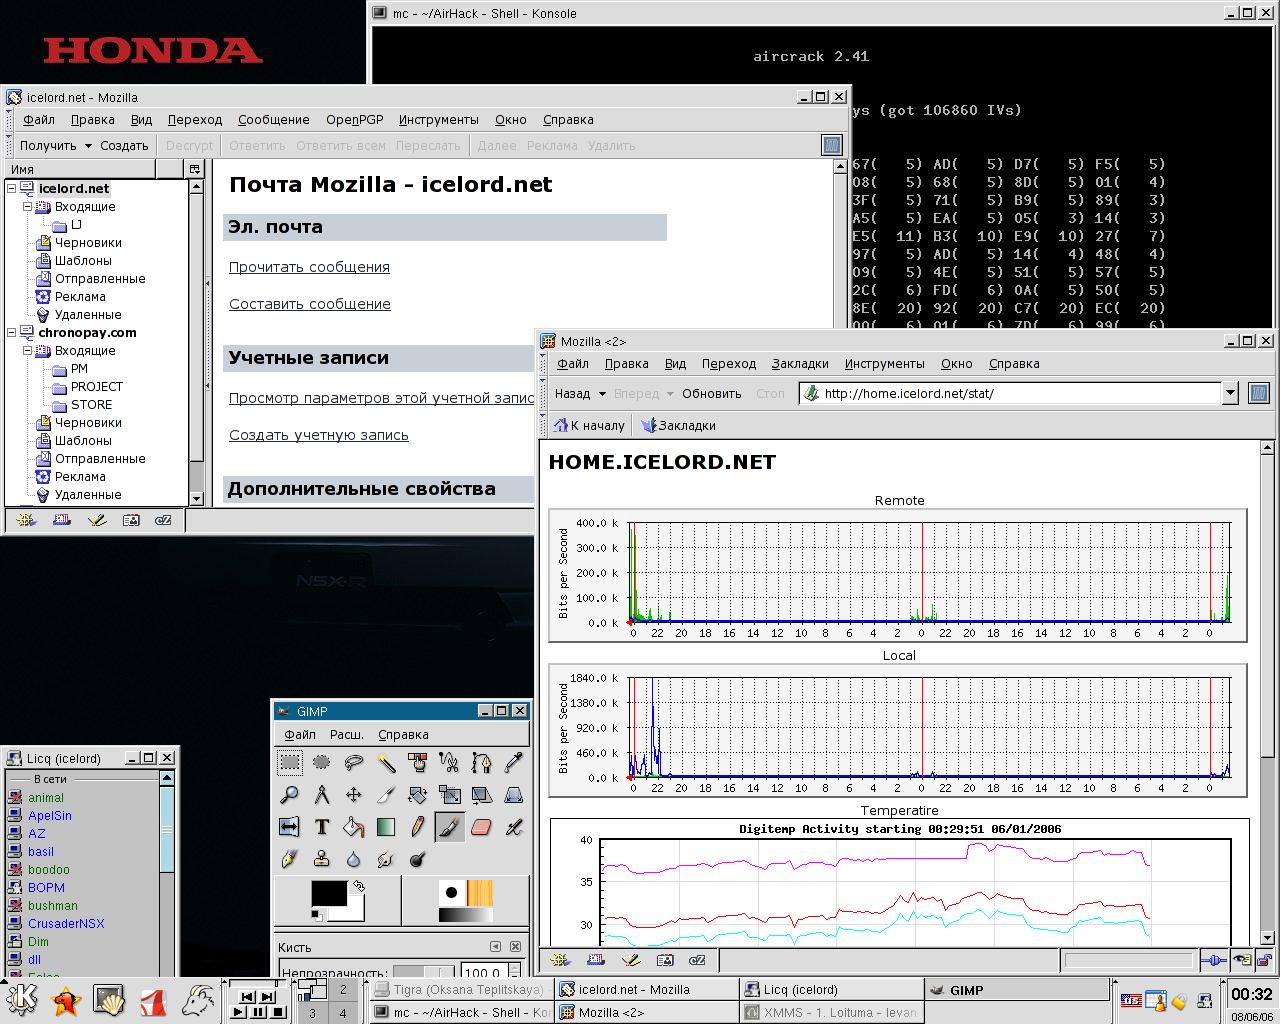The width and height of the screenshot is (1280, 1024).
Task: Select the Smudge finger tool
Action: (385, 859)
